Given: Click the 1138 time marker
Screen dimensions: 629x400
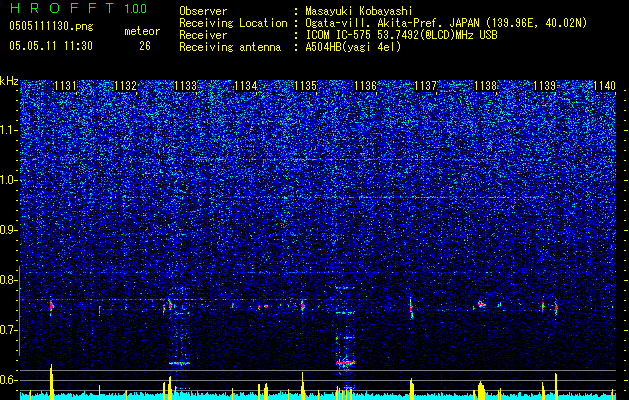Looking at the screenshot, I should [485, 86].
